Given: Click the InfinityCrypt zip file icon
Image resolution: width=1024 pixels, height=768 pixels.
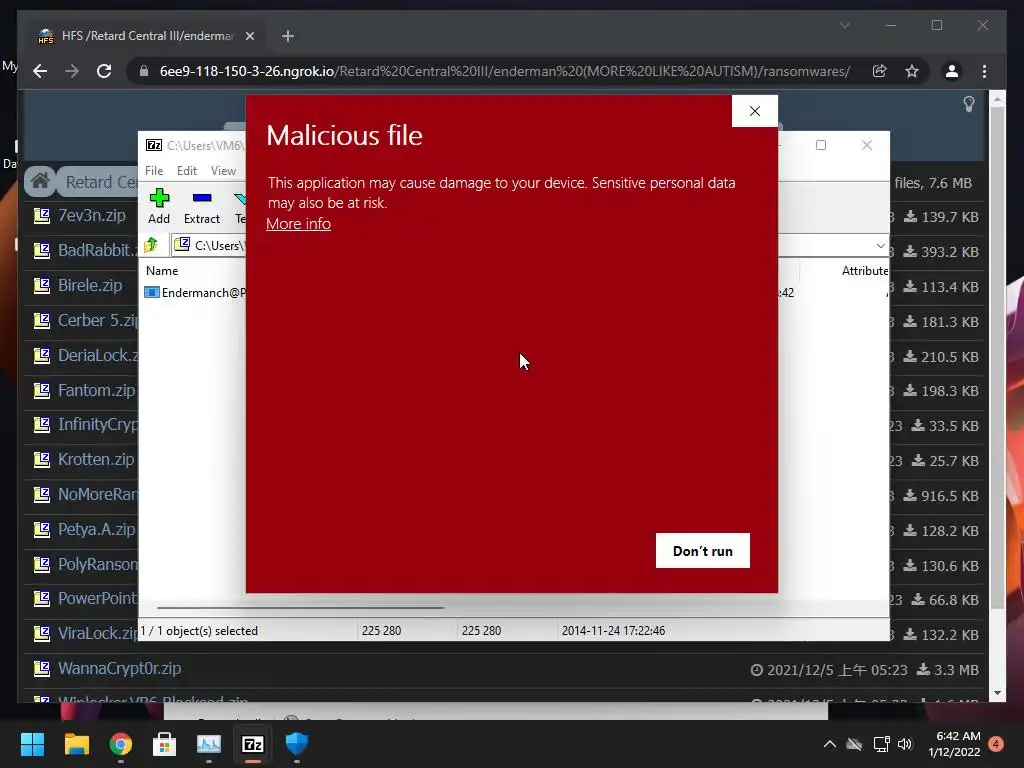Looking at the screenshot, I should pyautogui.click(x=42, y=424).
